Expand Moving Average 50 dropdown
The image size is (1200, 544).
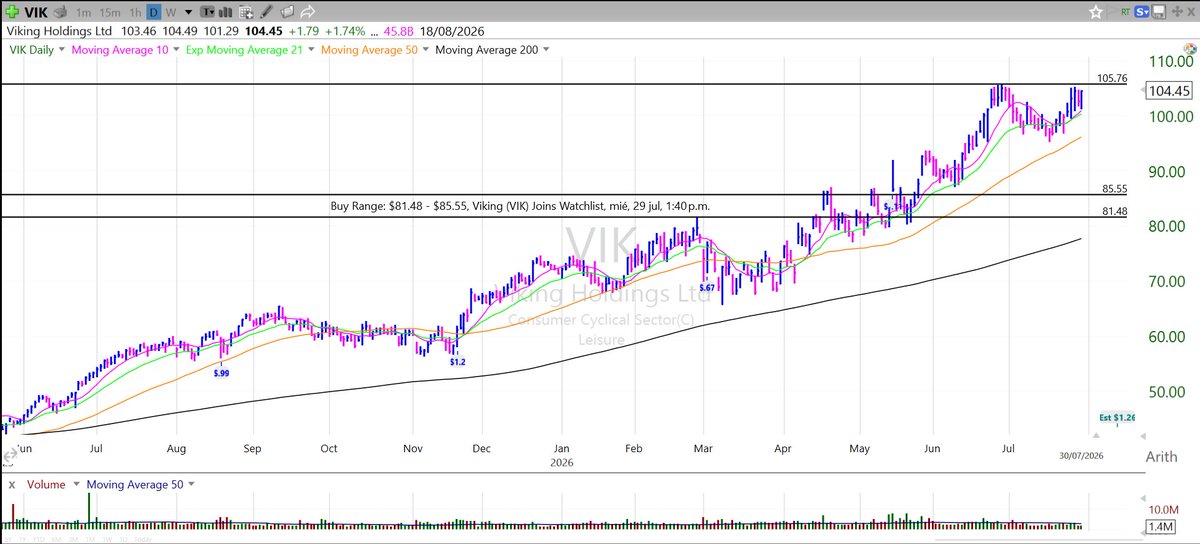point(425,49)
